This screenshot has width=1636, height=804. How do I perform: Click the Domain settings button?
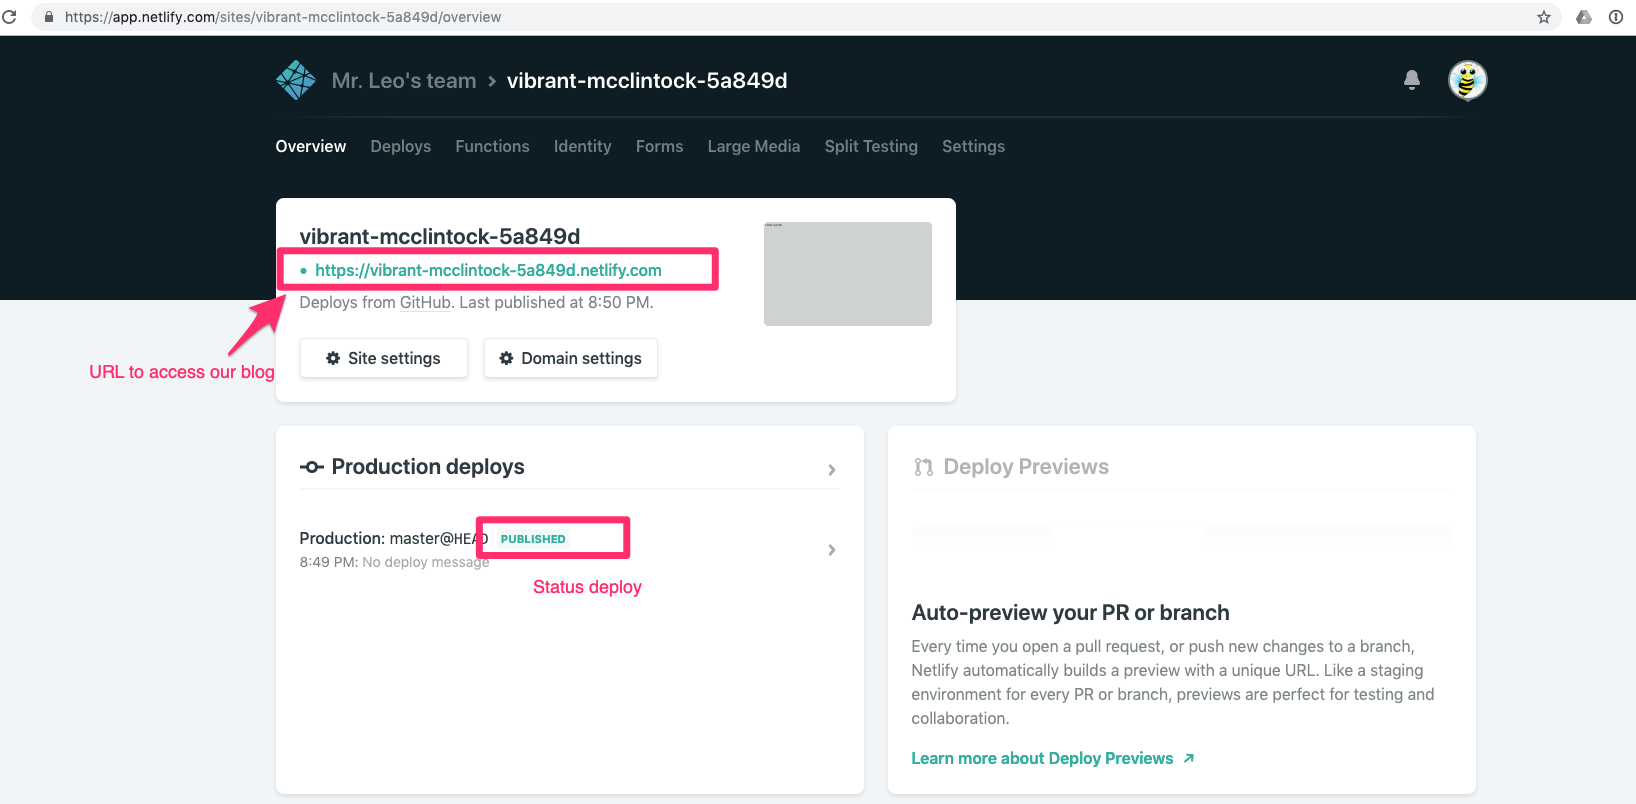(571, 358)
